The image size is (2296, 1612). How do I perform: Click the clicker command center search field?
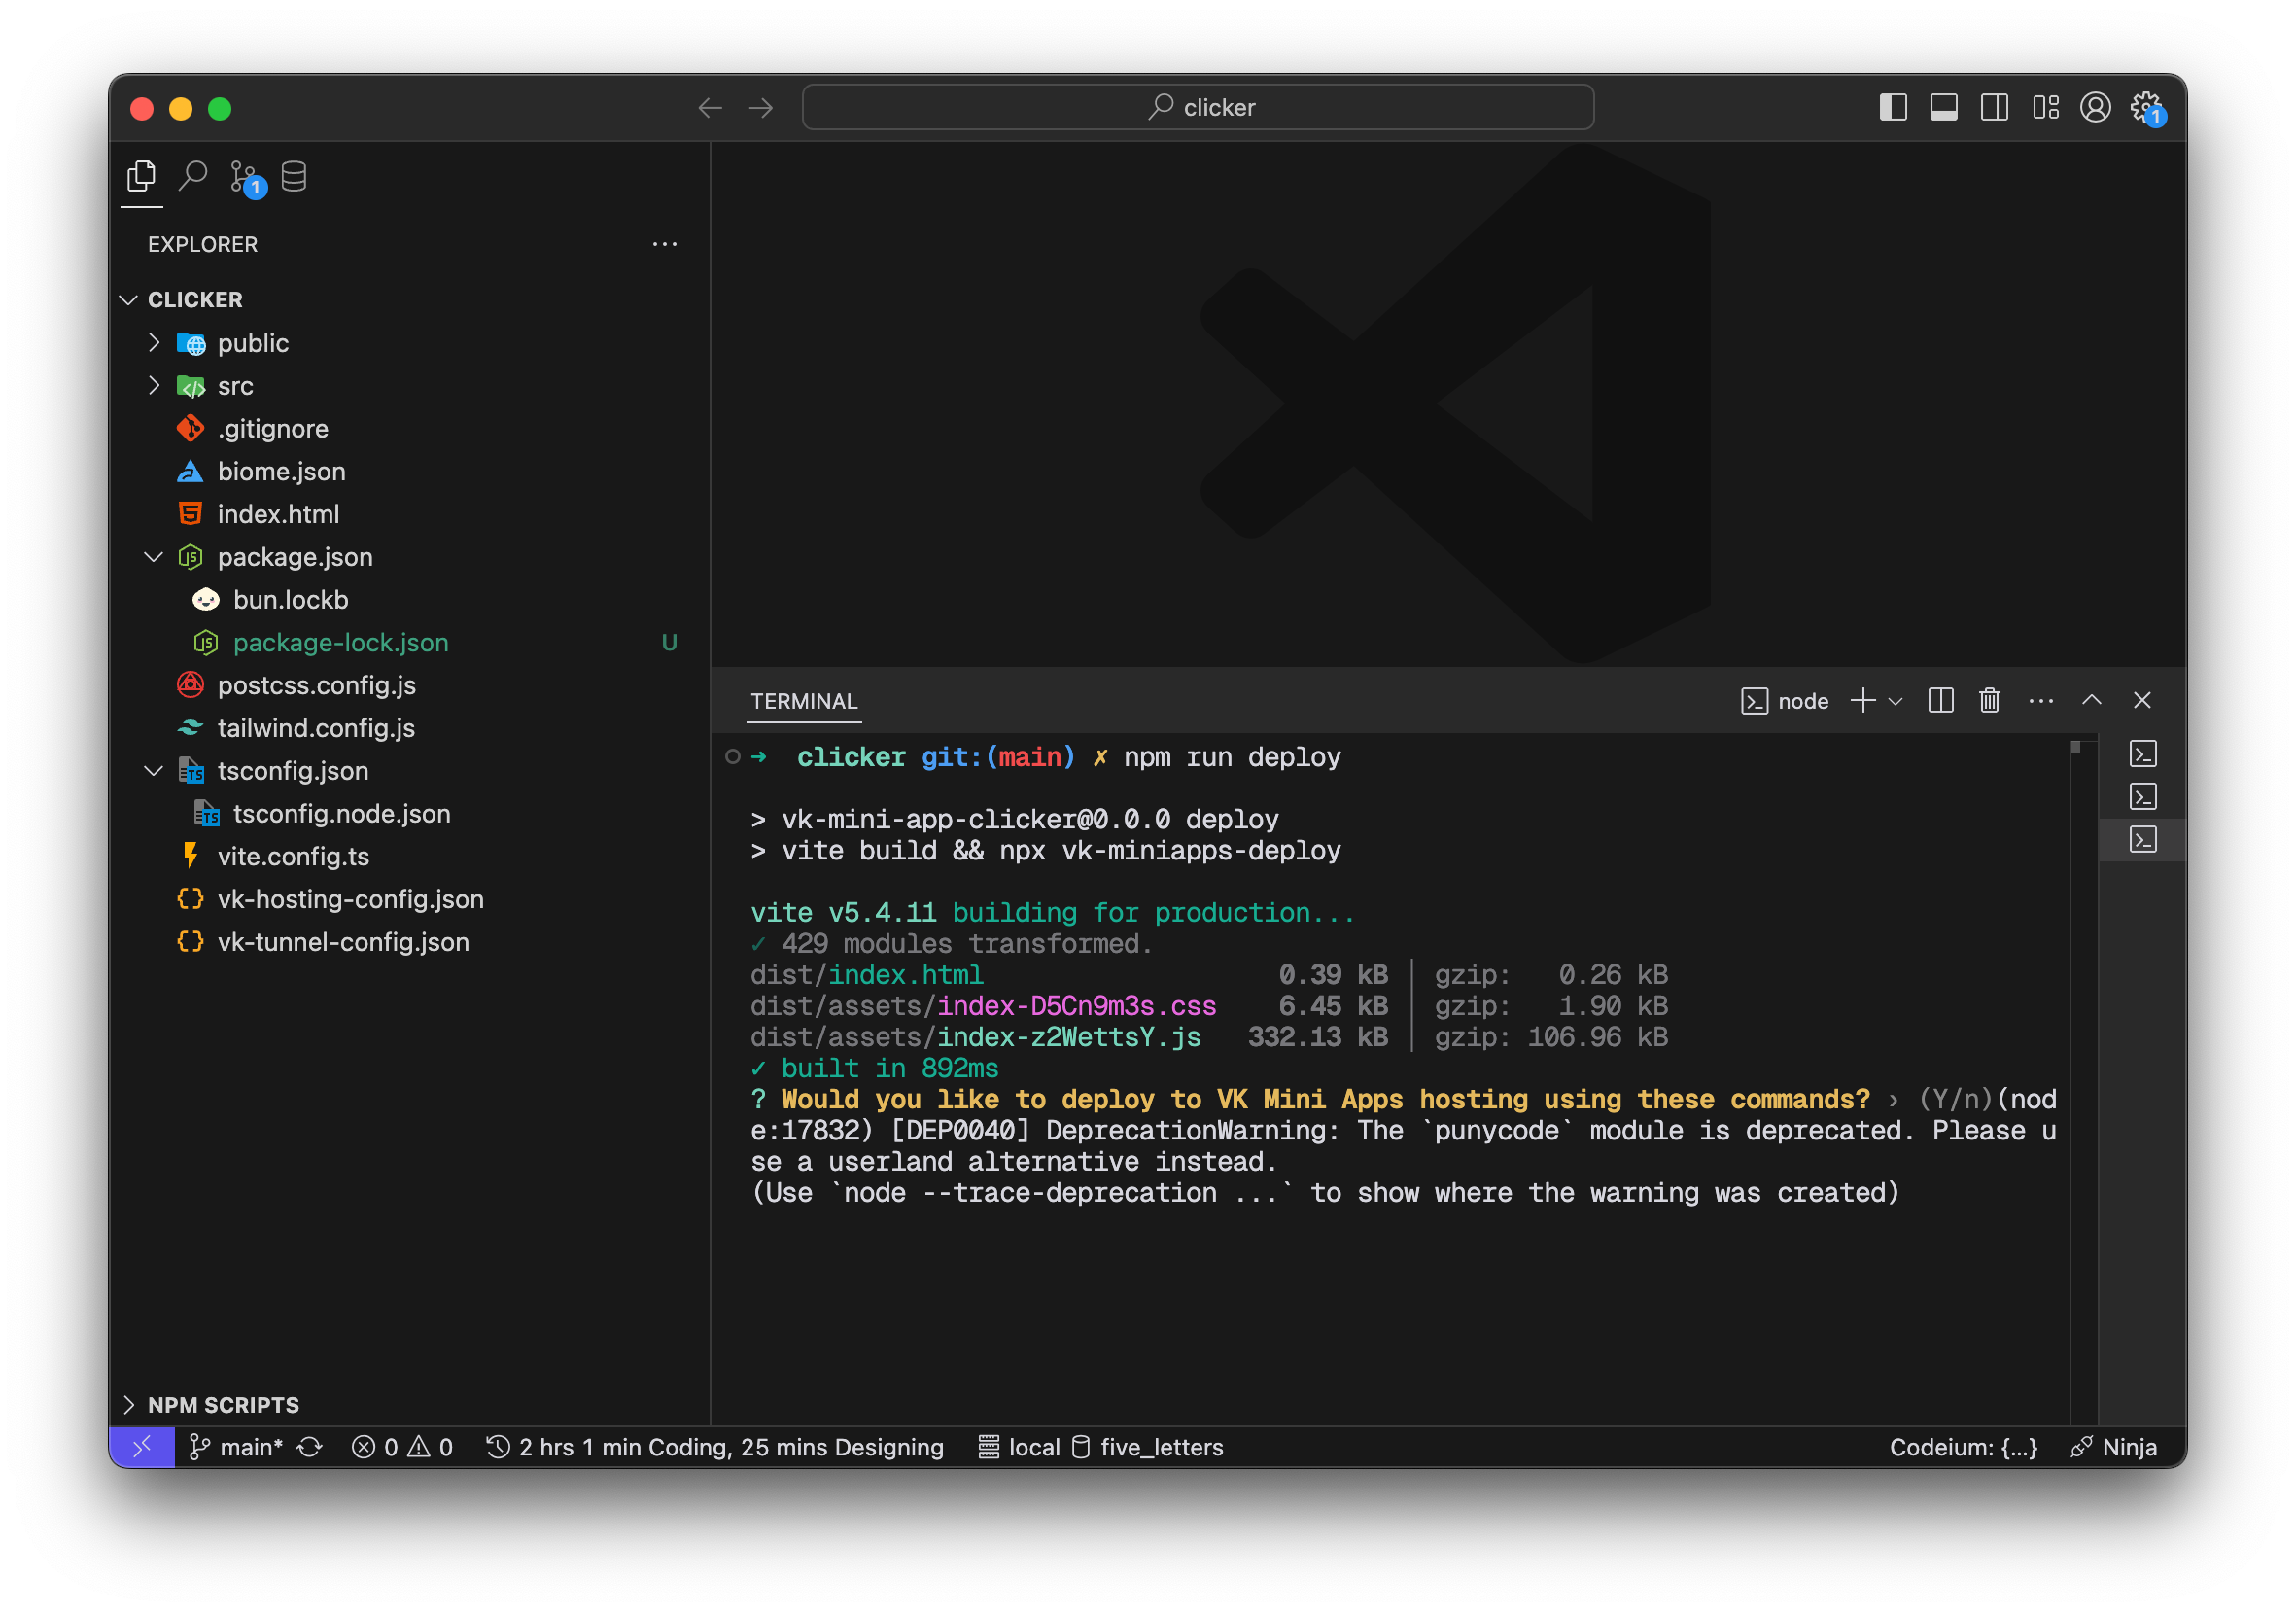point(1197,107)
